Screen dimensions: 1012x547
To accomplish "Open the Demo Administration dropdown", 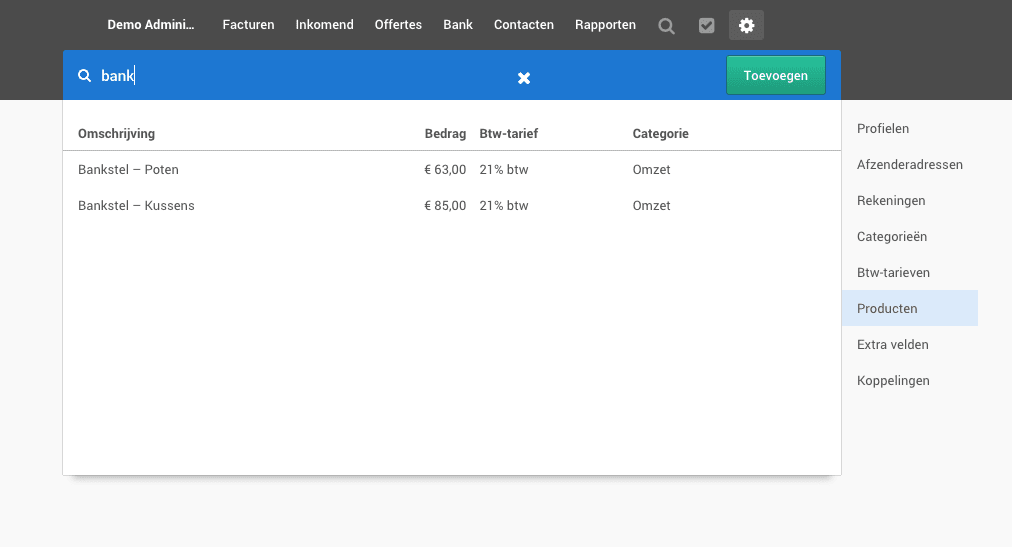I will coord(152,25).
